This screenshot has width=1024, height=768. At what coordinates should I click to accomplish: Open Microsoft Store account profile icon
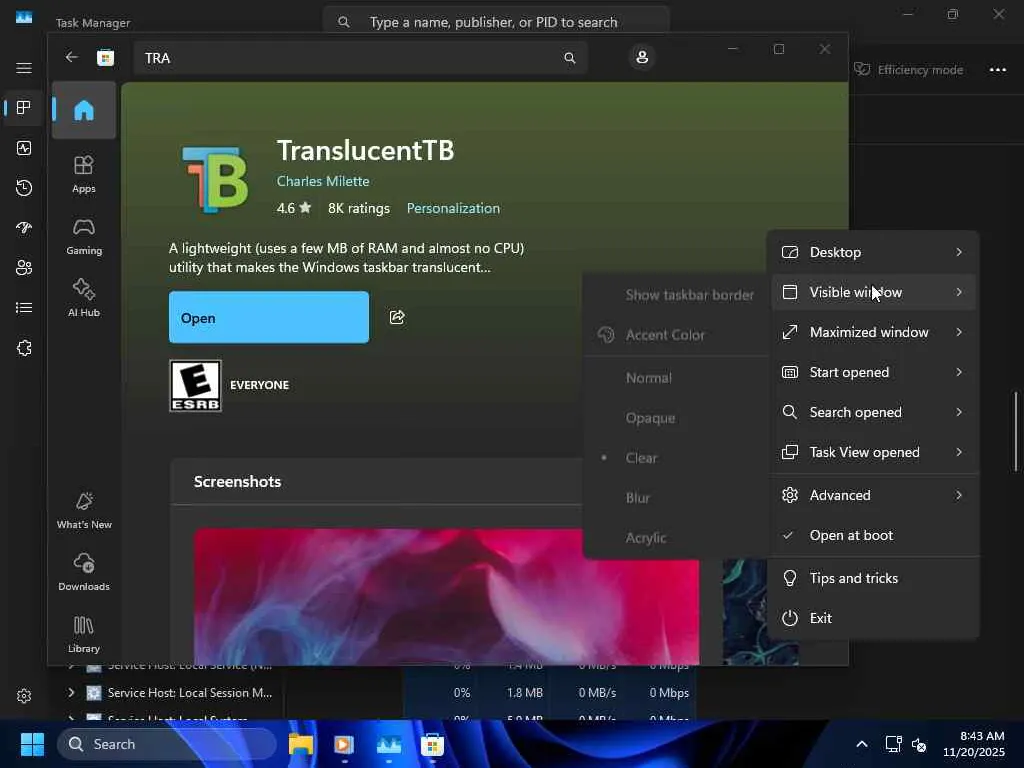(642, 57)
